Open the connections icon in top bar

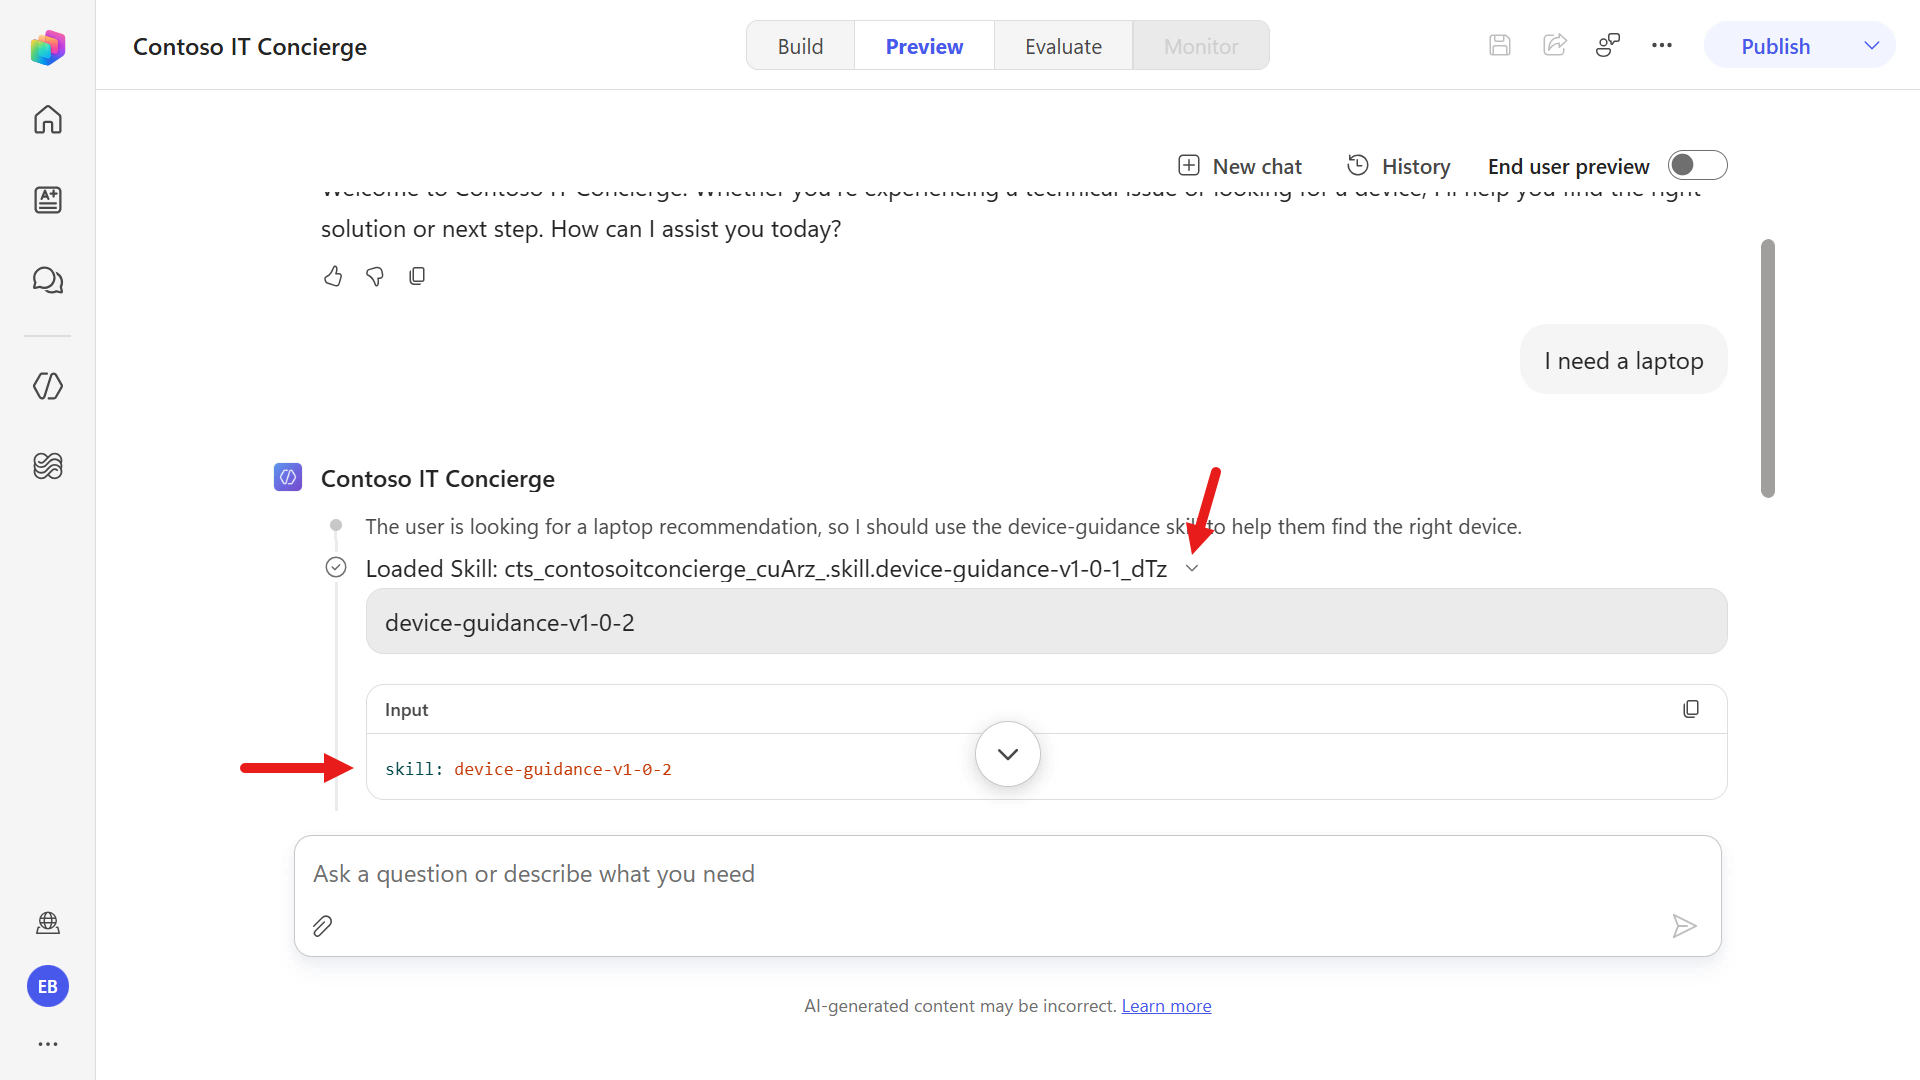(x=1608, y=46)
